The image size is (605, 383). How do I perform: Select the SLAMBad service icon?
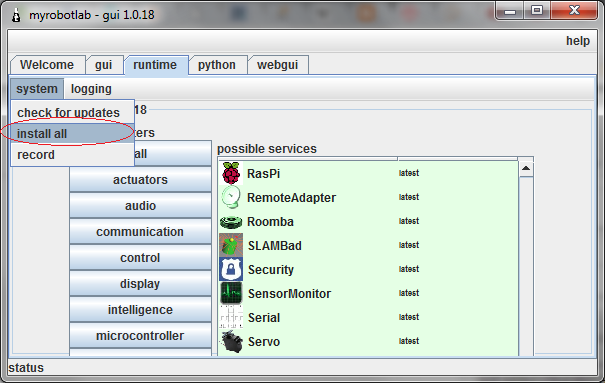[231, 245]
